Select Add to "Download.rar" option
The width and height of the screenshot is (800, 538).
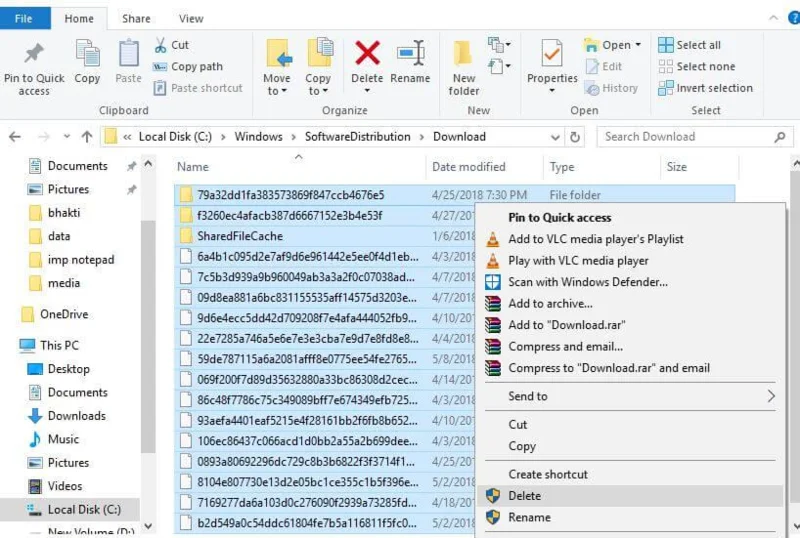pos(630,325)
